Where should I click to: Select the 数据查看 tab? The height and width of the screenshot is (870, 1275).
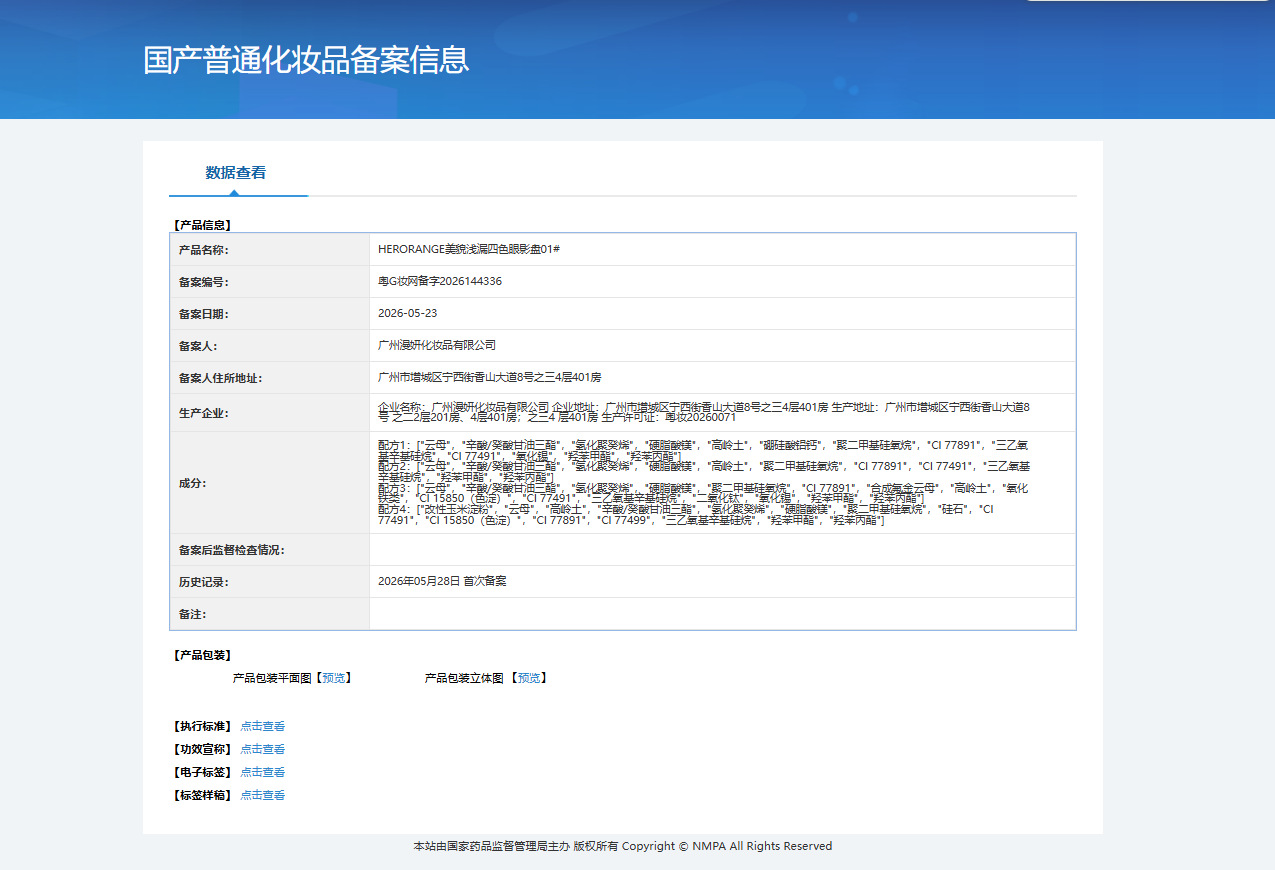[236, 172]
